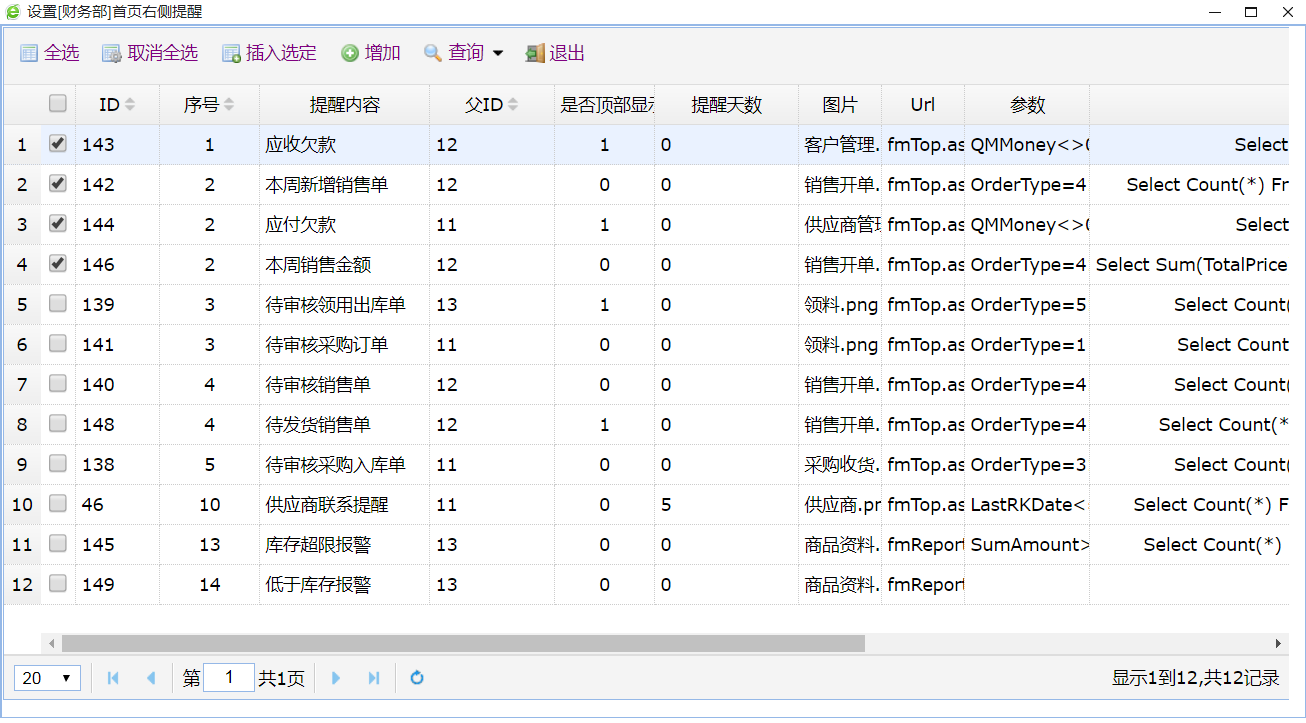Jump to the last page arrow

coord(374,678)
